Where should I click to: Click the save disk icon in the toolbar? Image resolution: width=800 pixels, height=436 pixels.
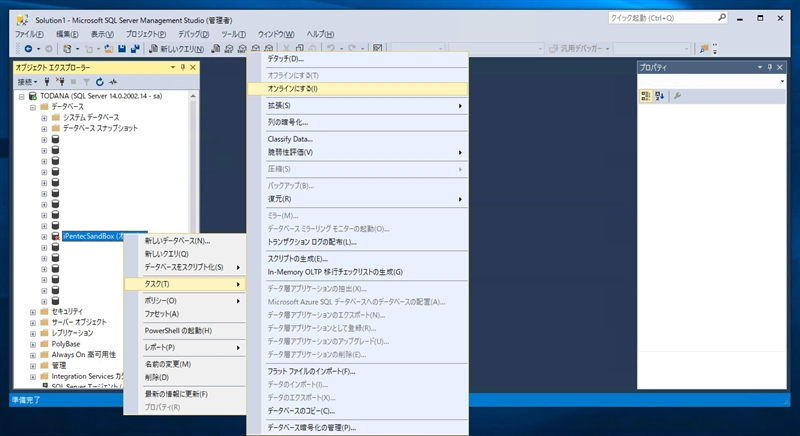pos(122,48)
